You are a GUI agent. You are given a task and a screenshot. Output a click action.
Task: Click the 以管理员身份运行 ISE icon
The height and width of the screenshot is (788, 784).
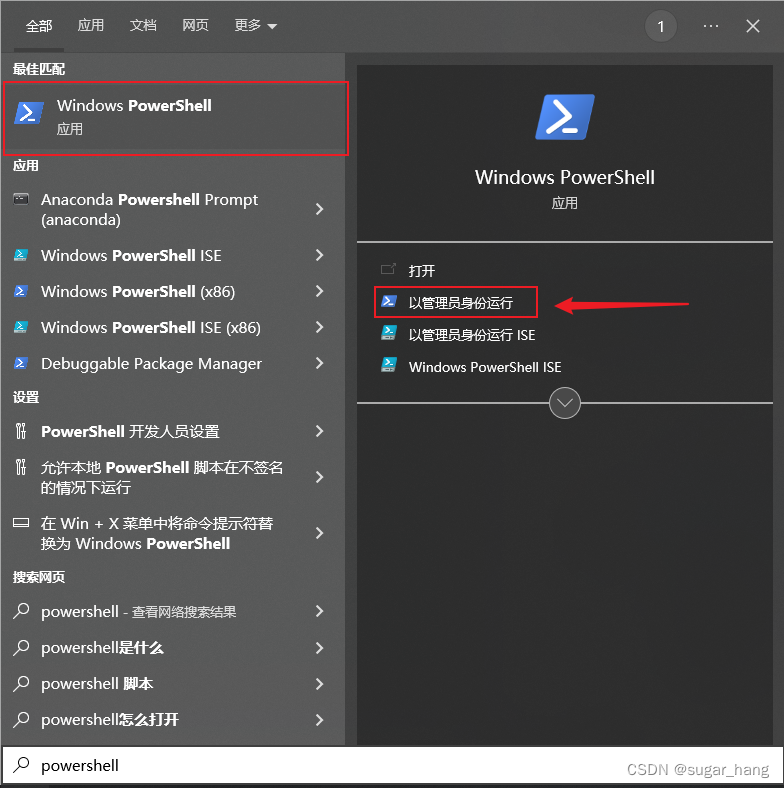(389, 333)
